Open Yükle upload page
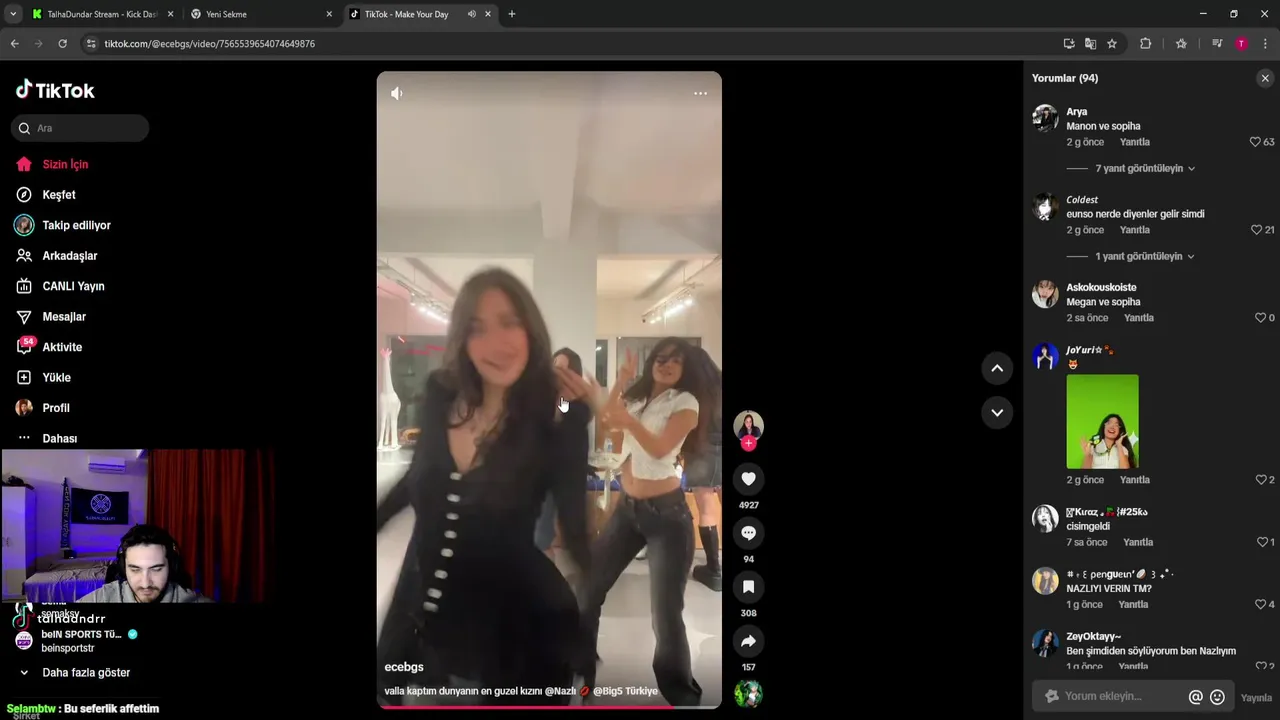The image size is (1280, 720). (x=56, y=378)
